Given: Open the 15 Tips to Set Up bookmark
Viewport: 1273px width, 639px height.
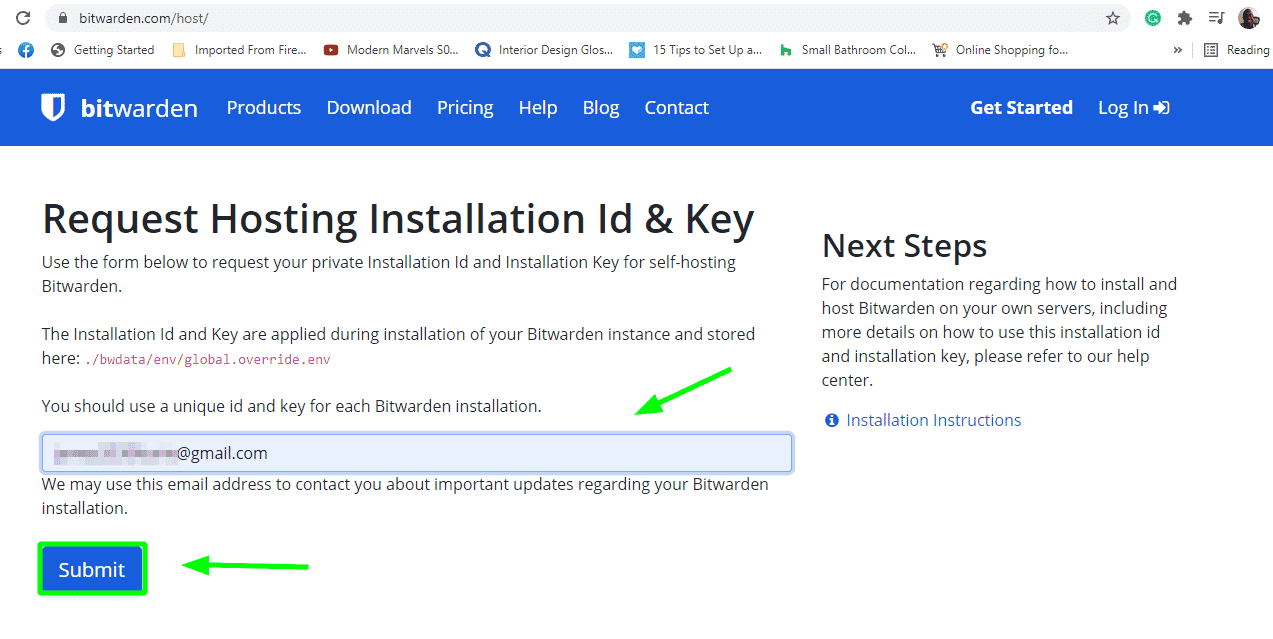Looking at the screenshot, I should pyautogui.click(x=696, y=50).
